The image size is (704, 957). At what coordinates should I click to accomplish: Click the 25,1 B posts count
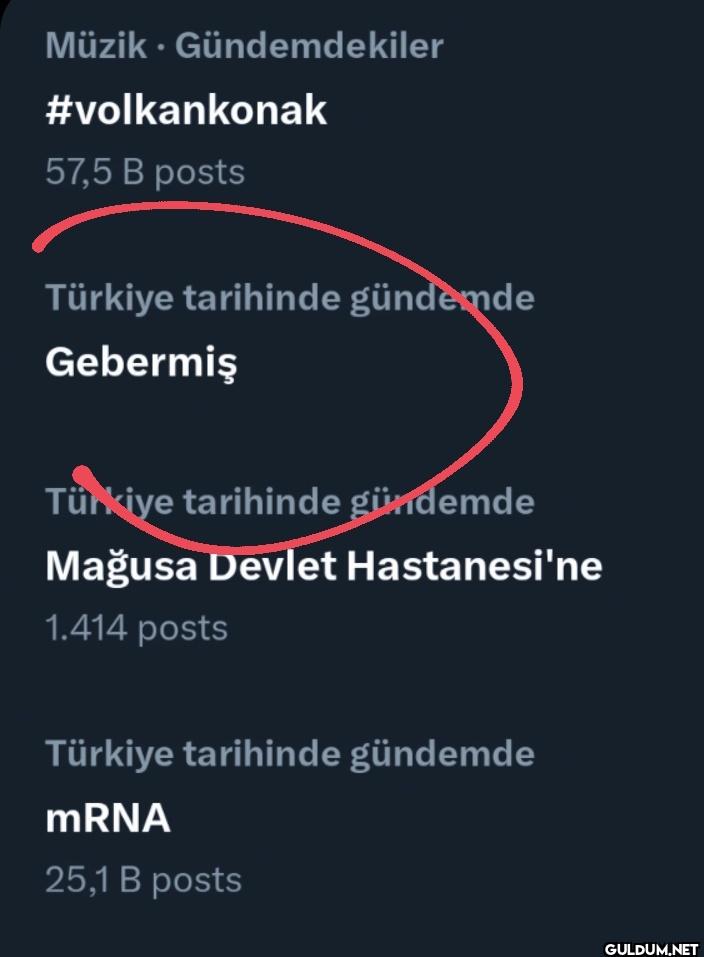click(143, 880)
